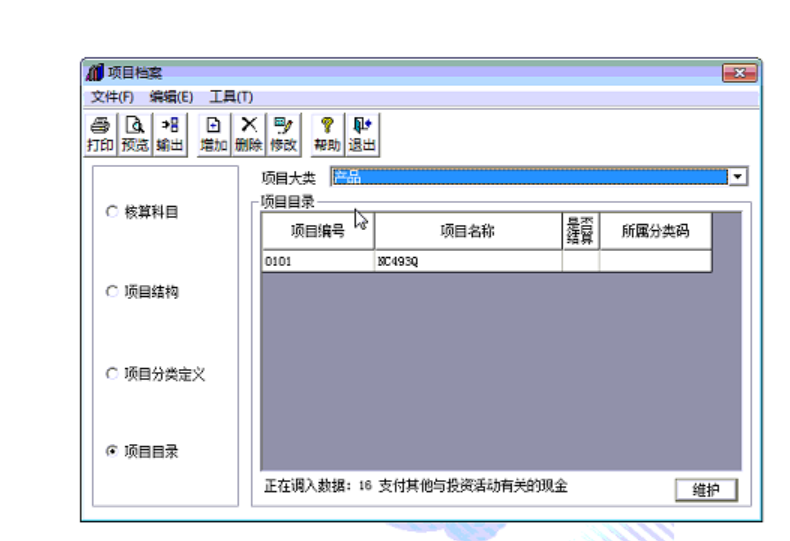Viewport: 790px width, 541px height.
Task: Click the 维护 button
Action: coord(706,490)
